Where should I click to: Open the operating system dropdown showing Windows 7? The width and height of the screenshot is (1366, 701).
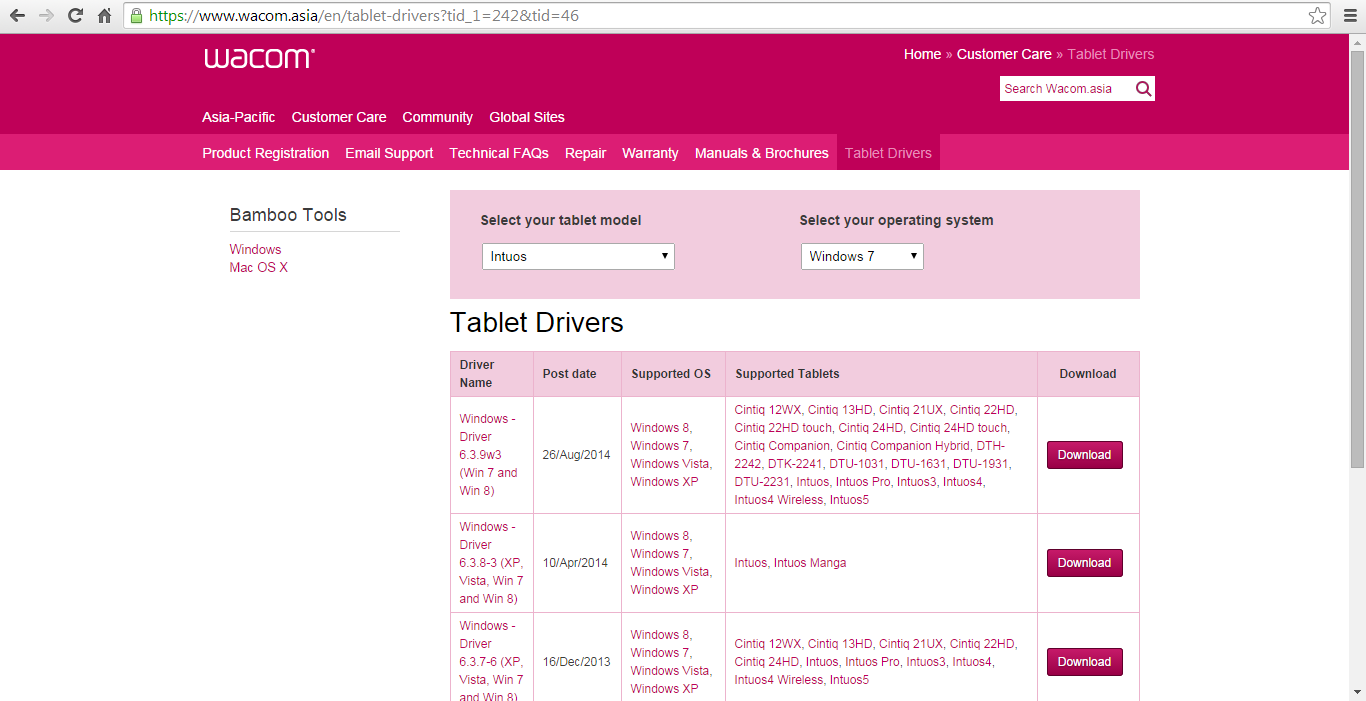862,257
